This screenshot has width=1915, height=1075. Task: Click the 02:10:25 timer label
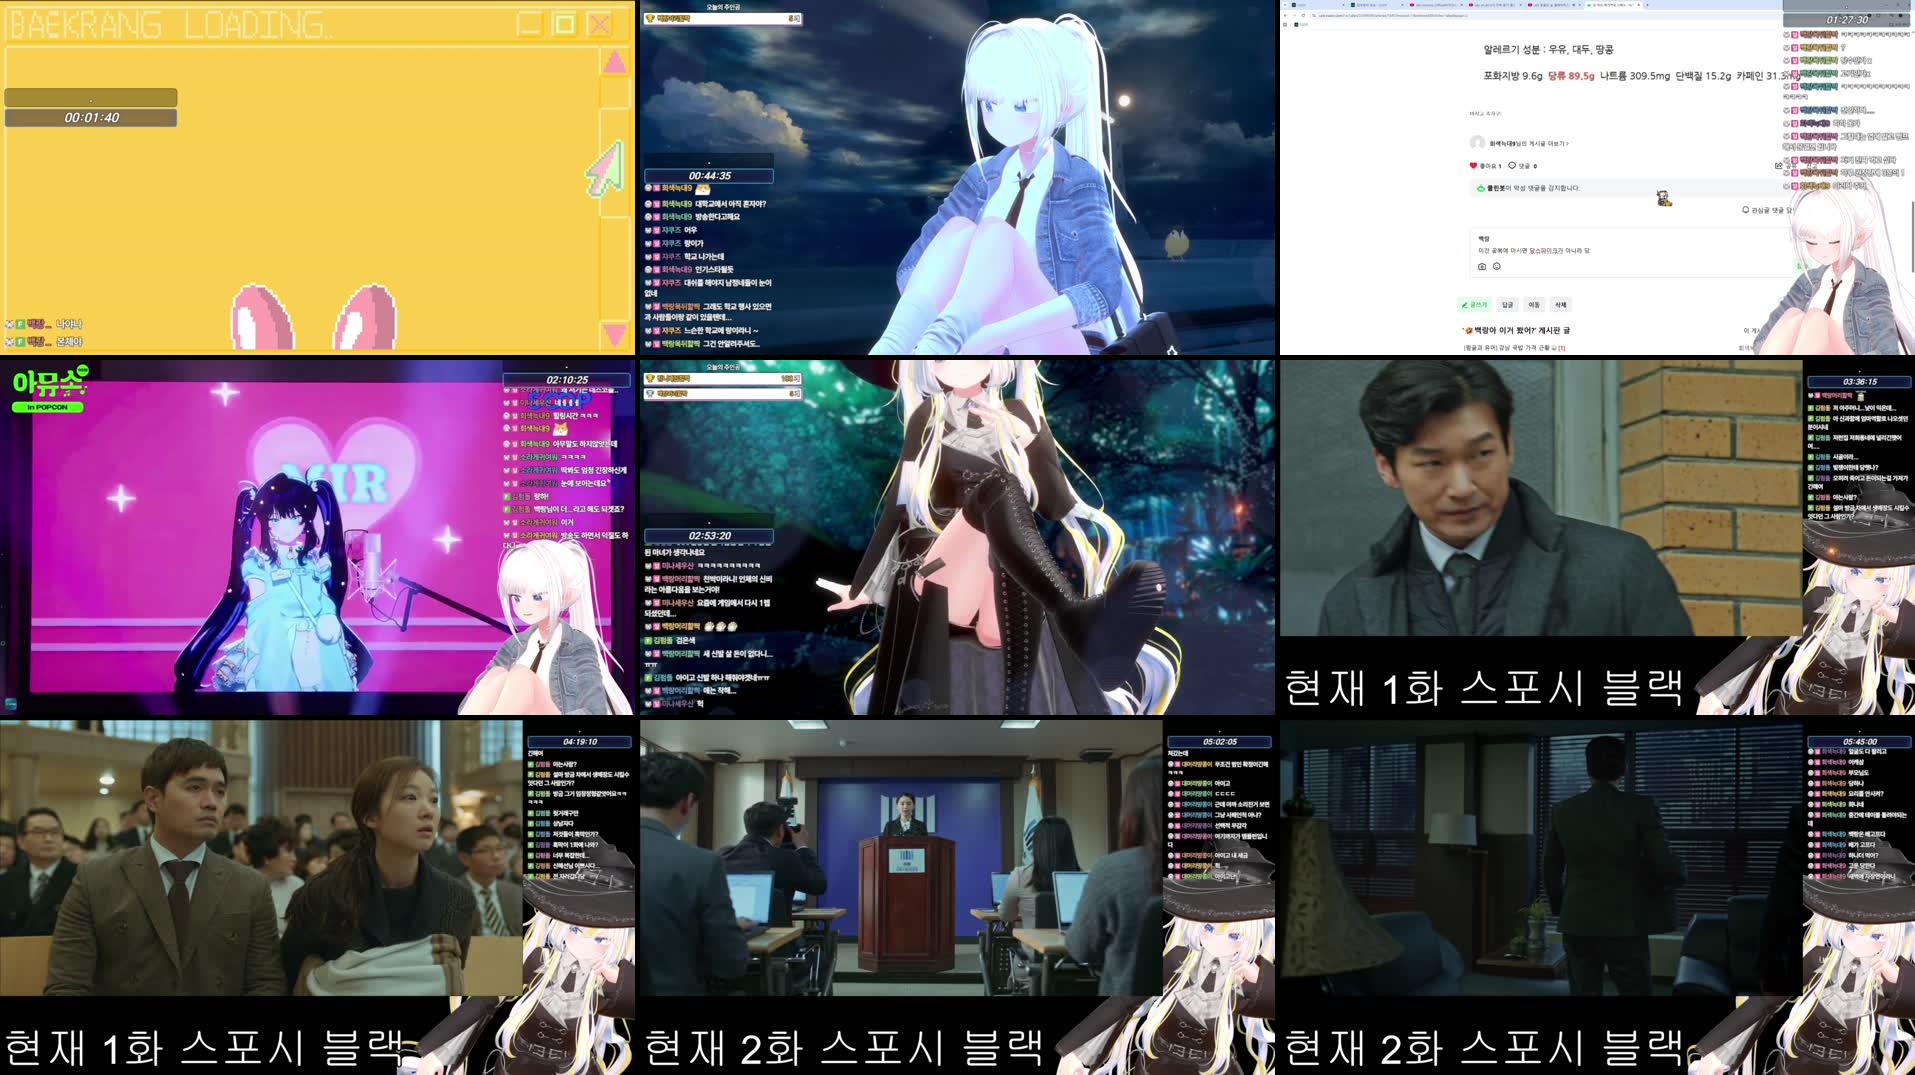[x=567, y=380]
